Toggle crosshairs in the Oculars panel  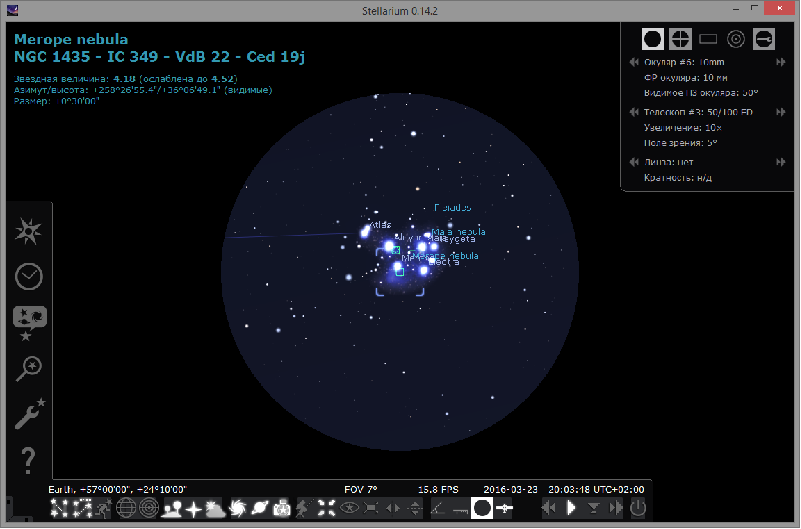tap(680, 39)
